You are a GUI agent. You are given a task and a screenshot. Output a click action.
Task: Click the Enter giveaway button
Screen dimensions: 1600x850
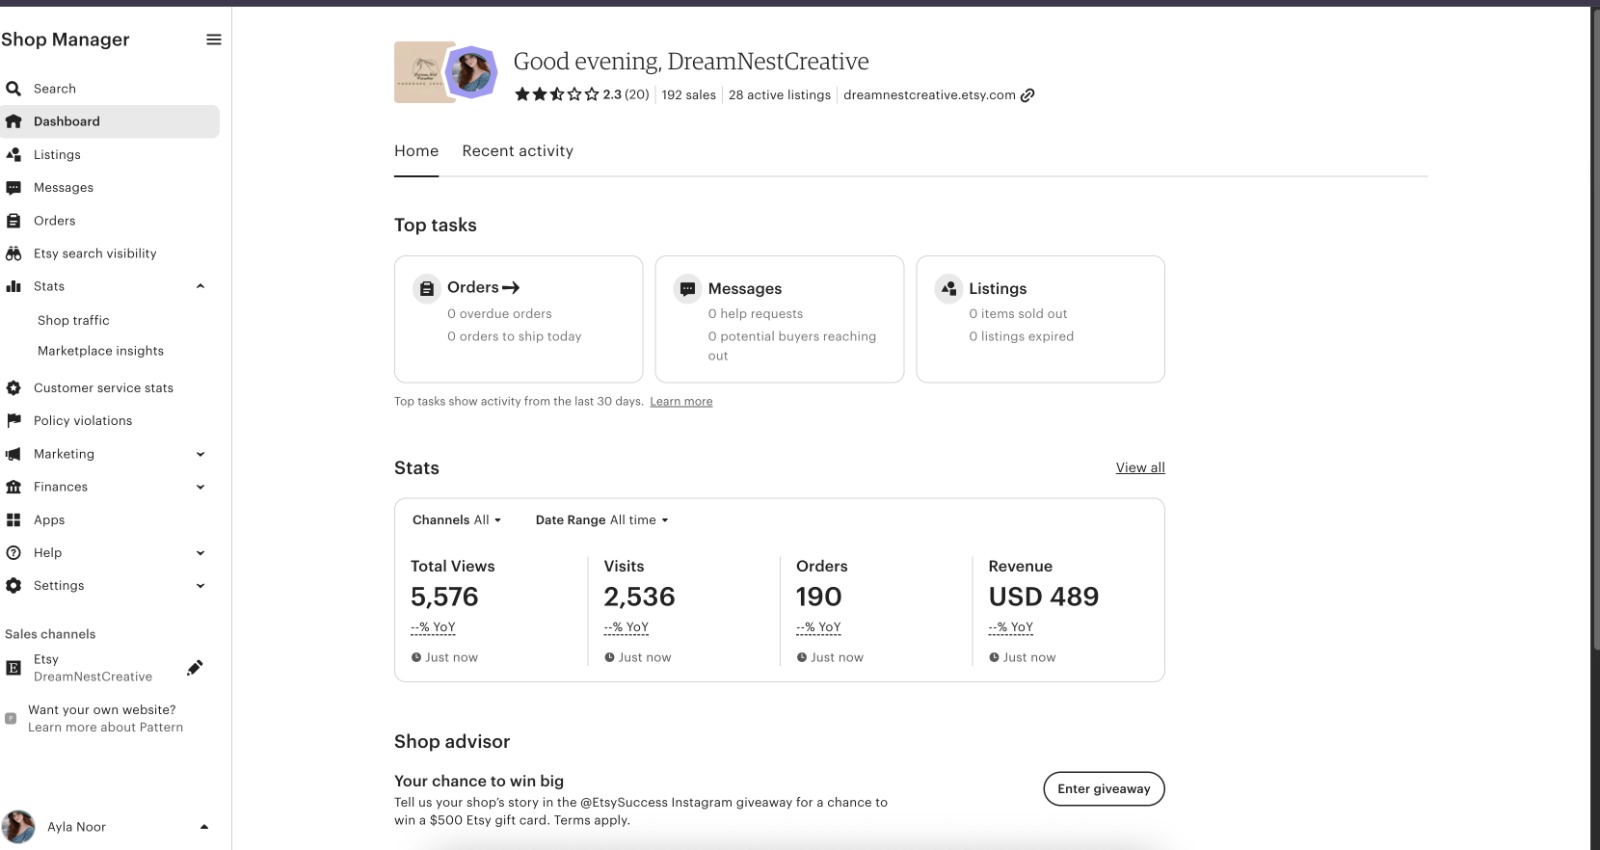[1104, 789]
